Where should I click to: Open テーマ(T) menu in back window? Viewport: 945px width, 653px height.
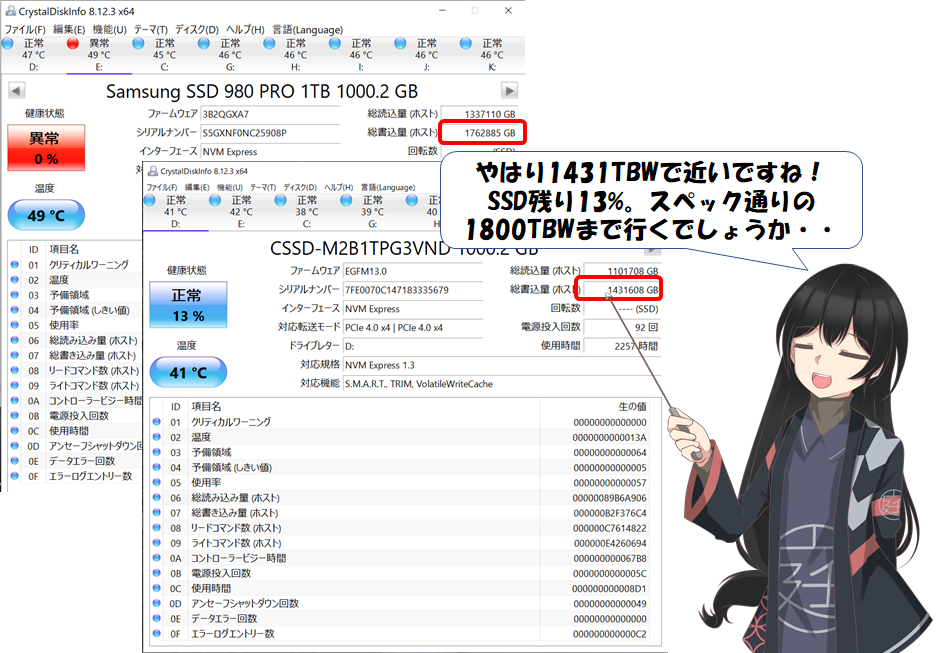[151, 30]
